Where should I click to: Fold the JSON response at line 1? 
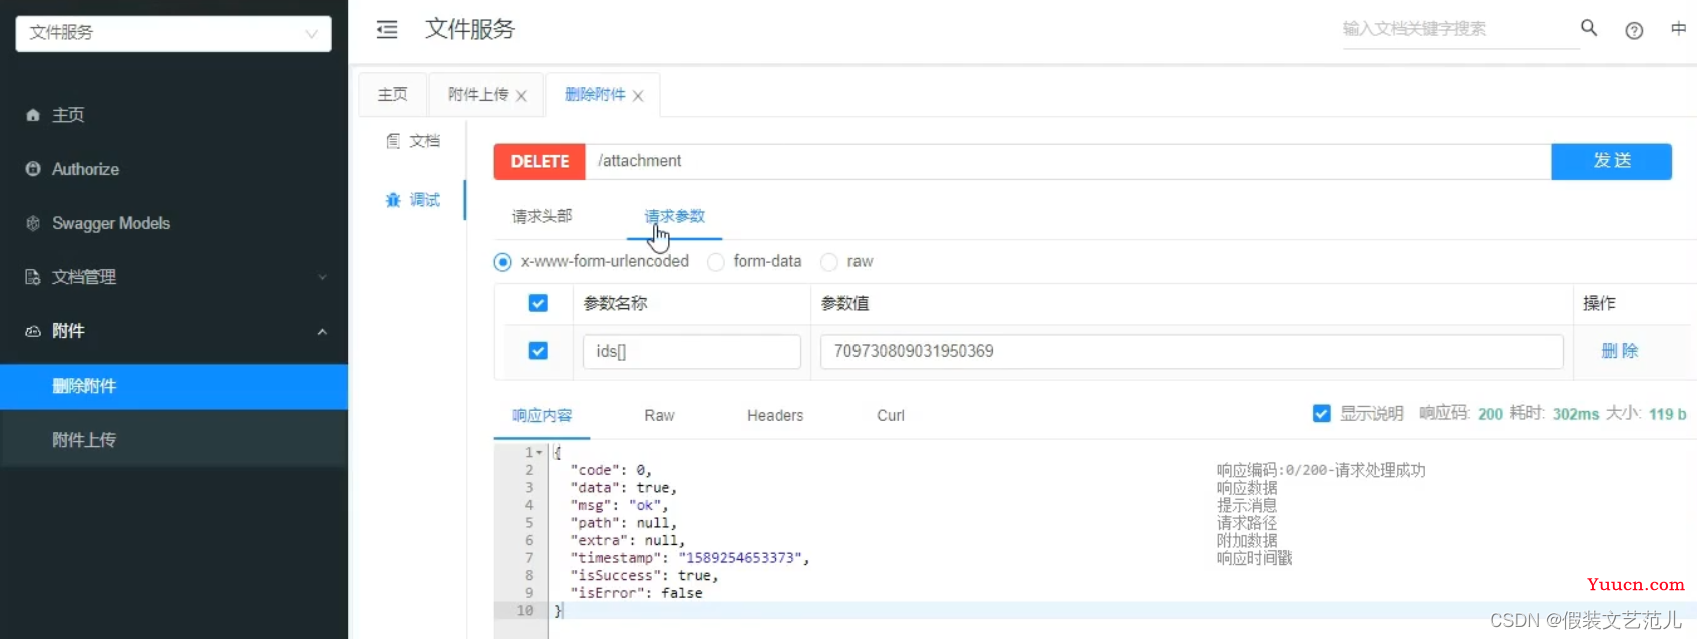[x=539, y=453]
